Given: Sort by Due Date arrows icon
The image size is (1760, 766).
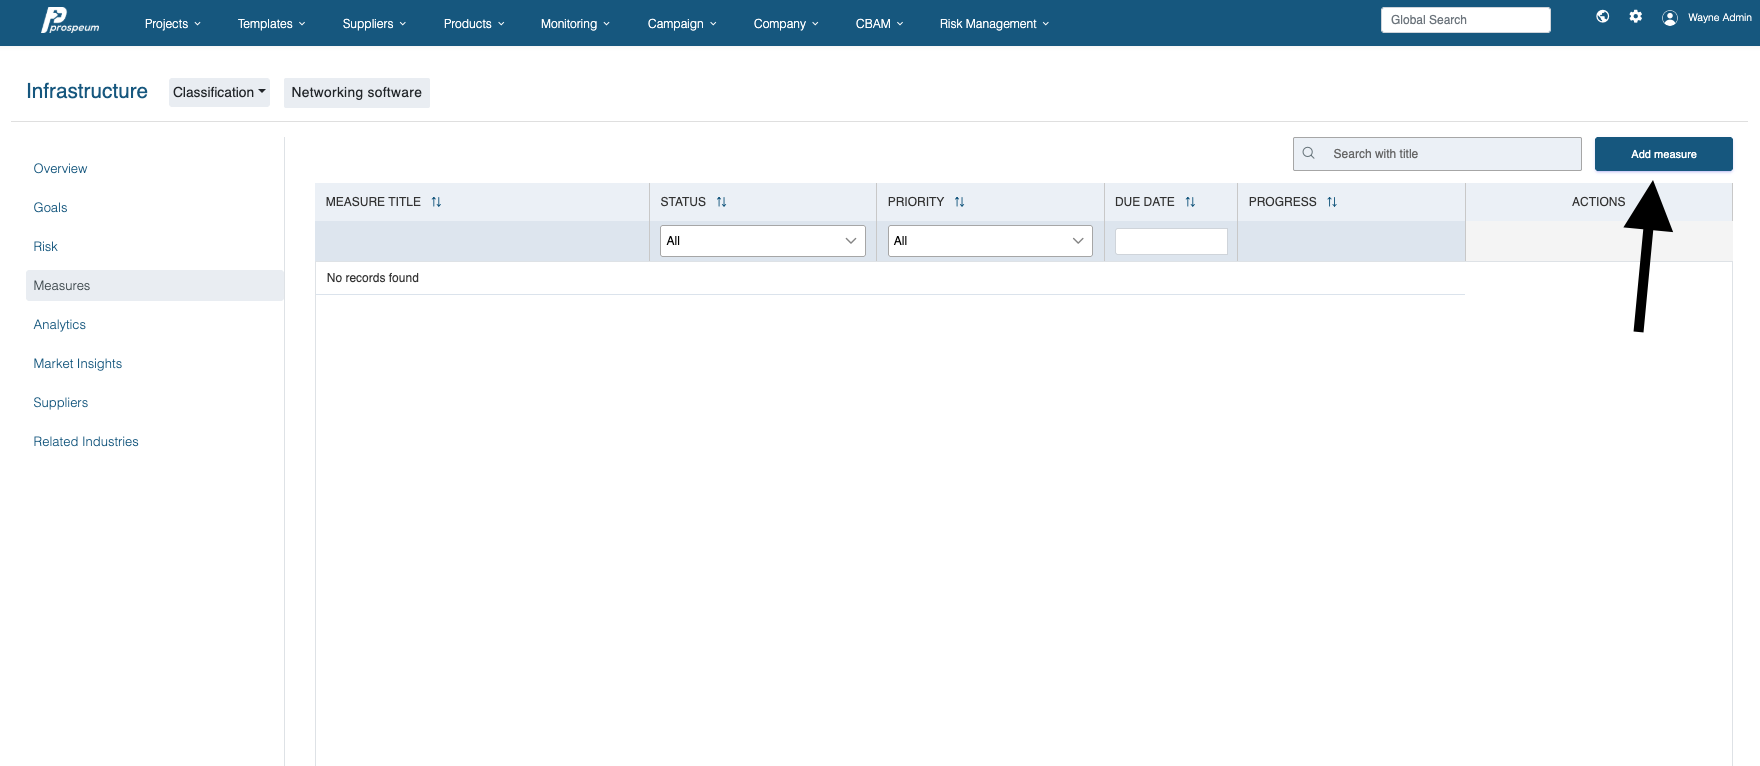Looking at the screenshot, I should (1190, 202).
